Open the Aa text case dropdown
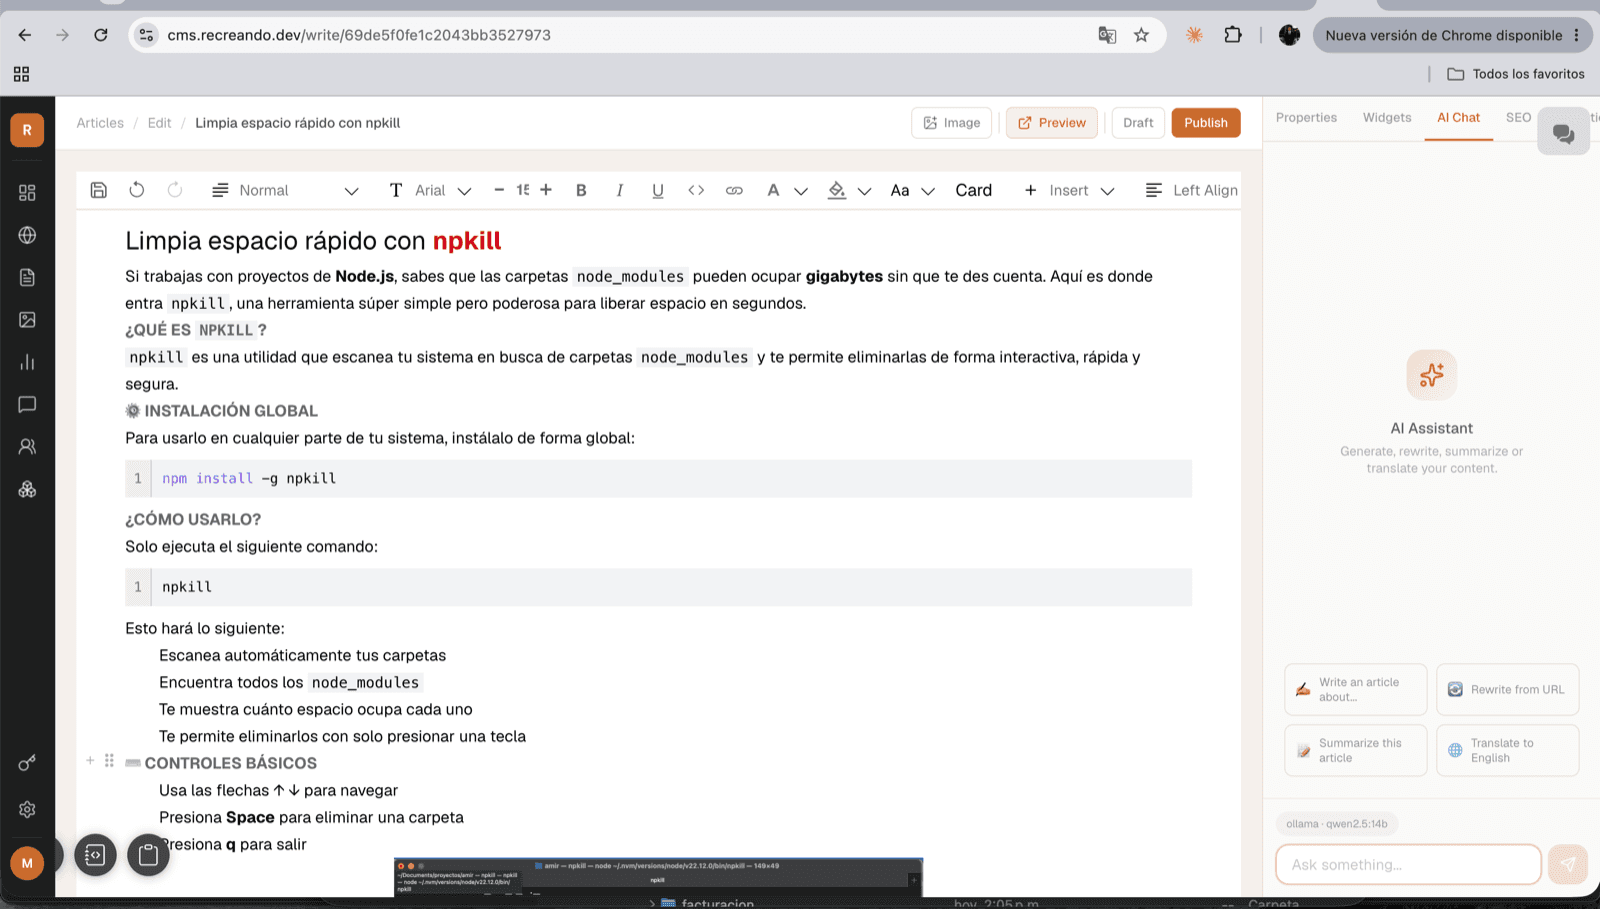The width and height of the screenshot is (1600, 909). (x=912, y=190)
